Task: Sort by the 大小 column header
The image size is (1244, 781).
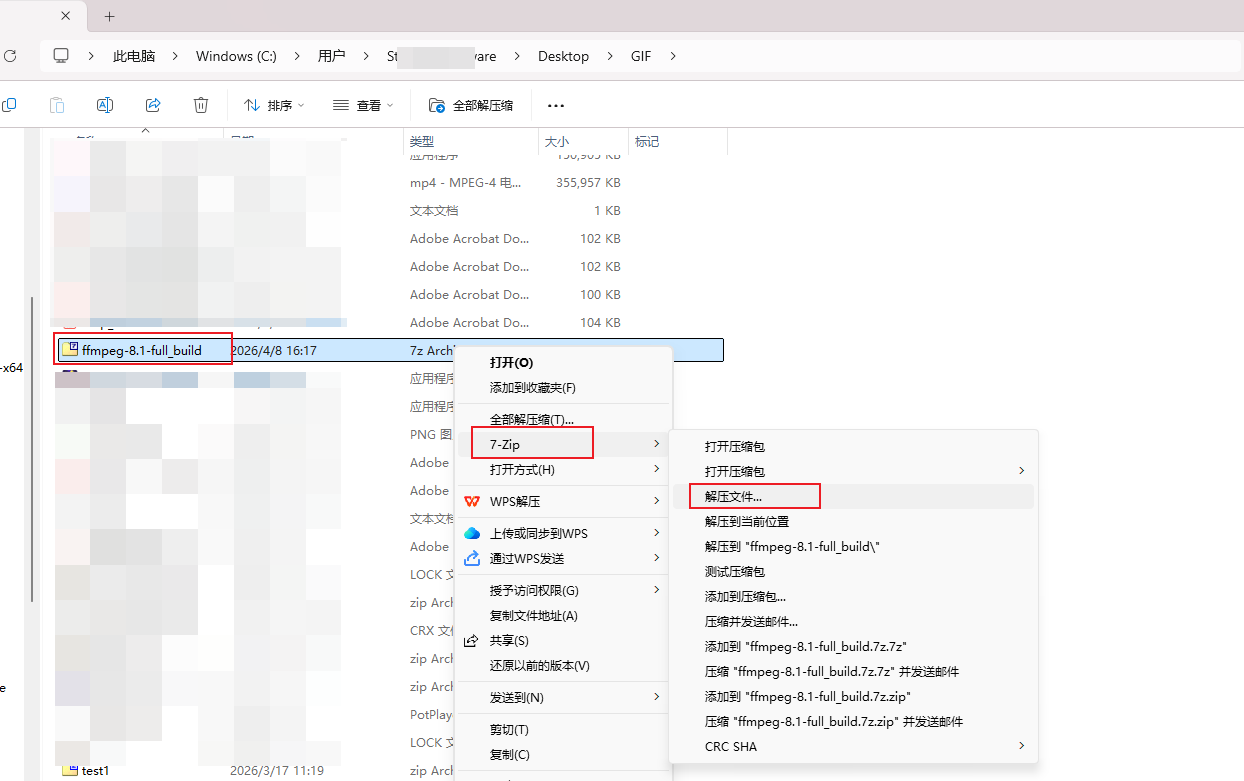Action: click(584, 142)
